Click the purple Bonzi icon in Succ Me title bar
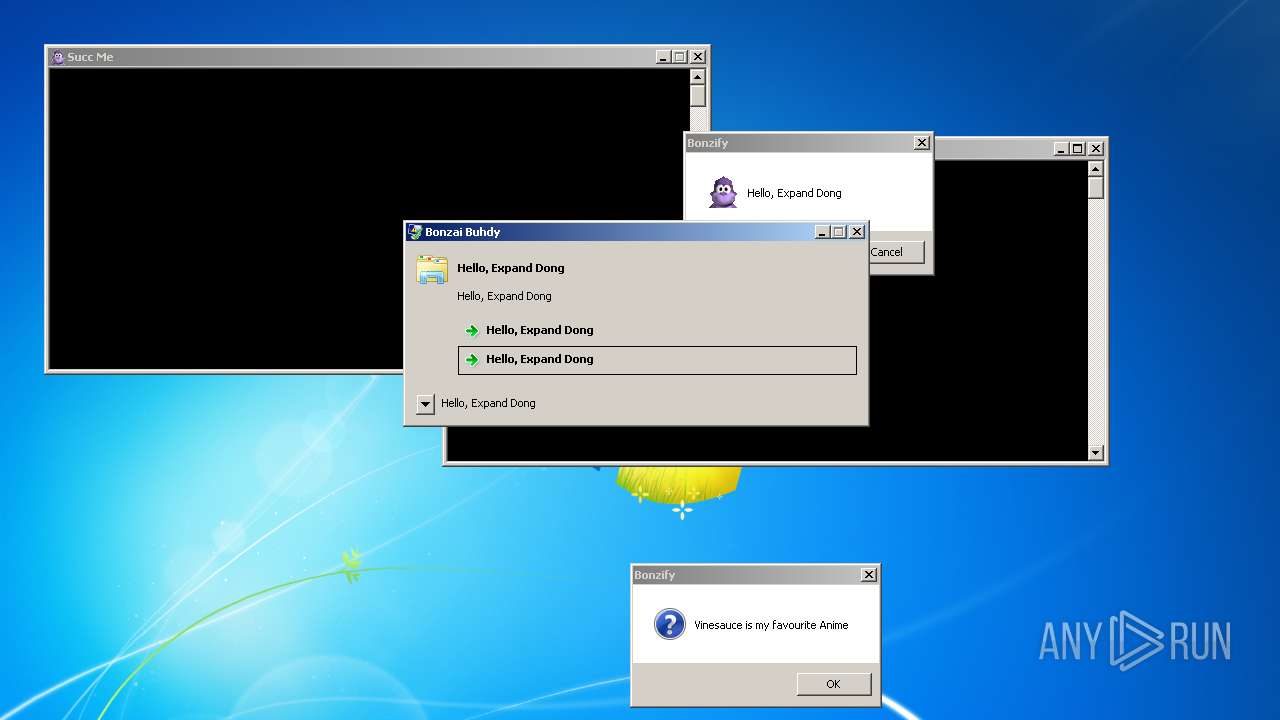 click(x=58, y=57)
